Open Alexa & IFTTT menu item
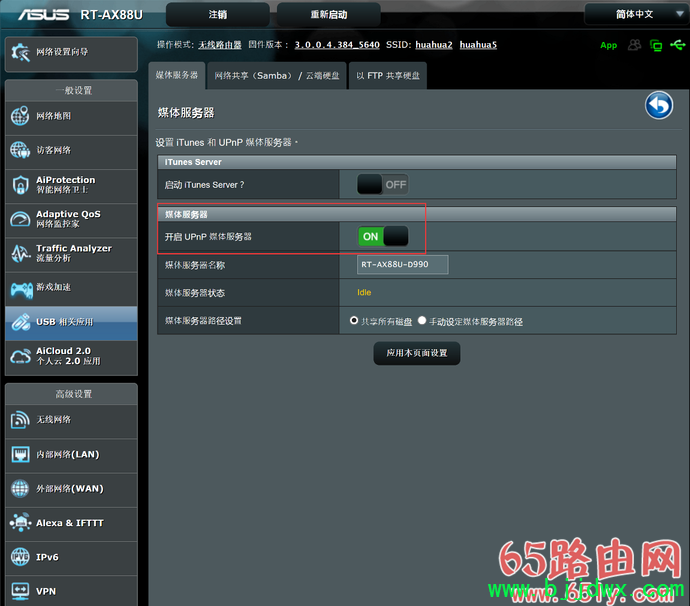Screen dimensions: 690x606 pos(71,524)
